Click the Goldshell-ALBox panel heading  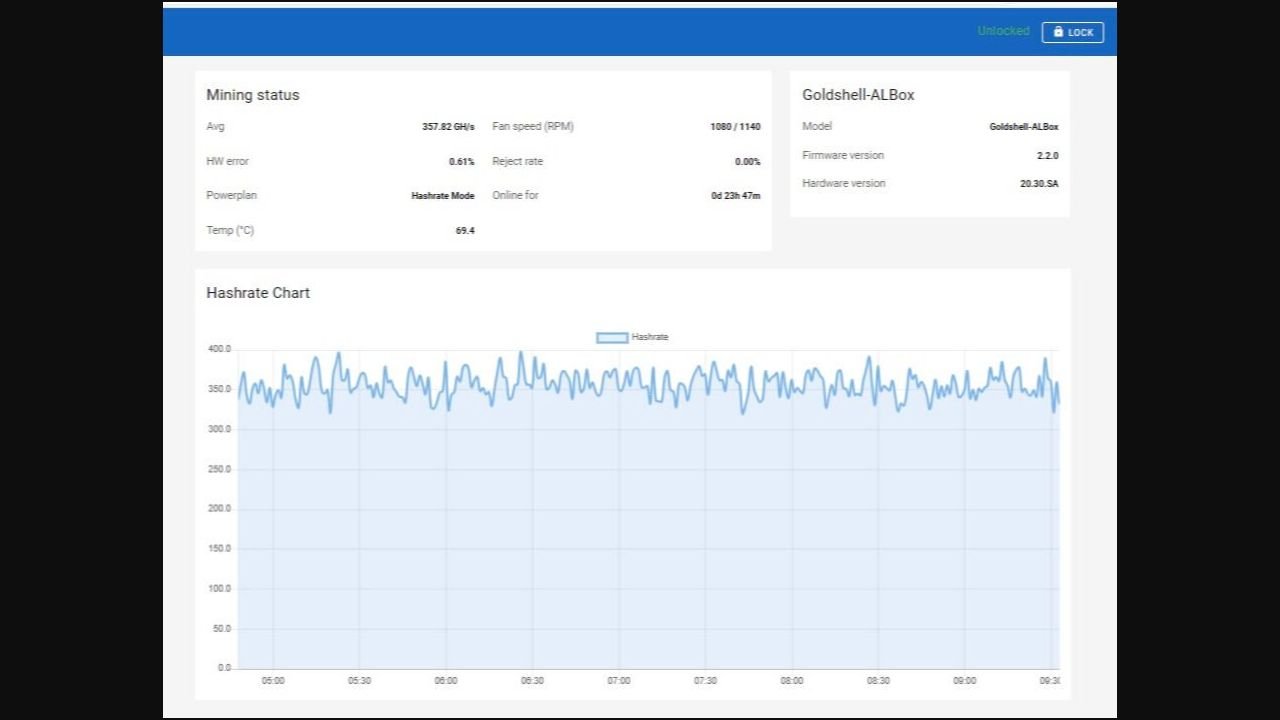point(858,95)
